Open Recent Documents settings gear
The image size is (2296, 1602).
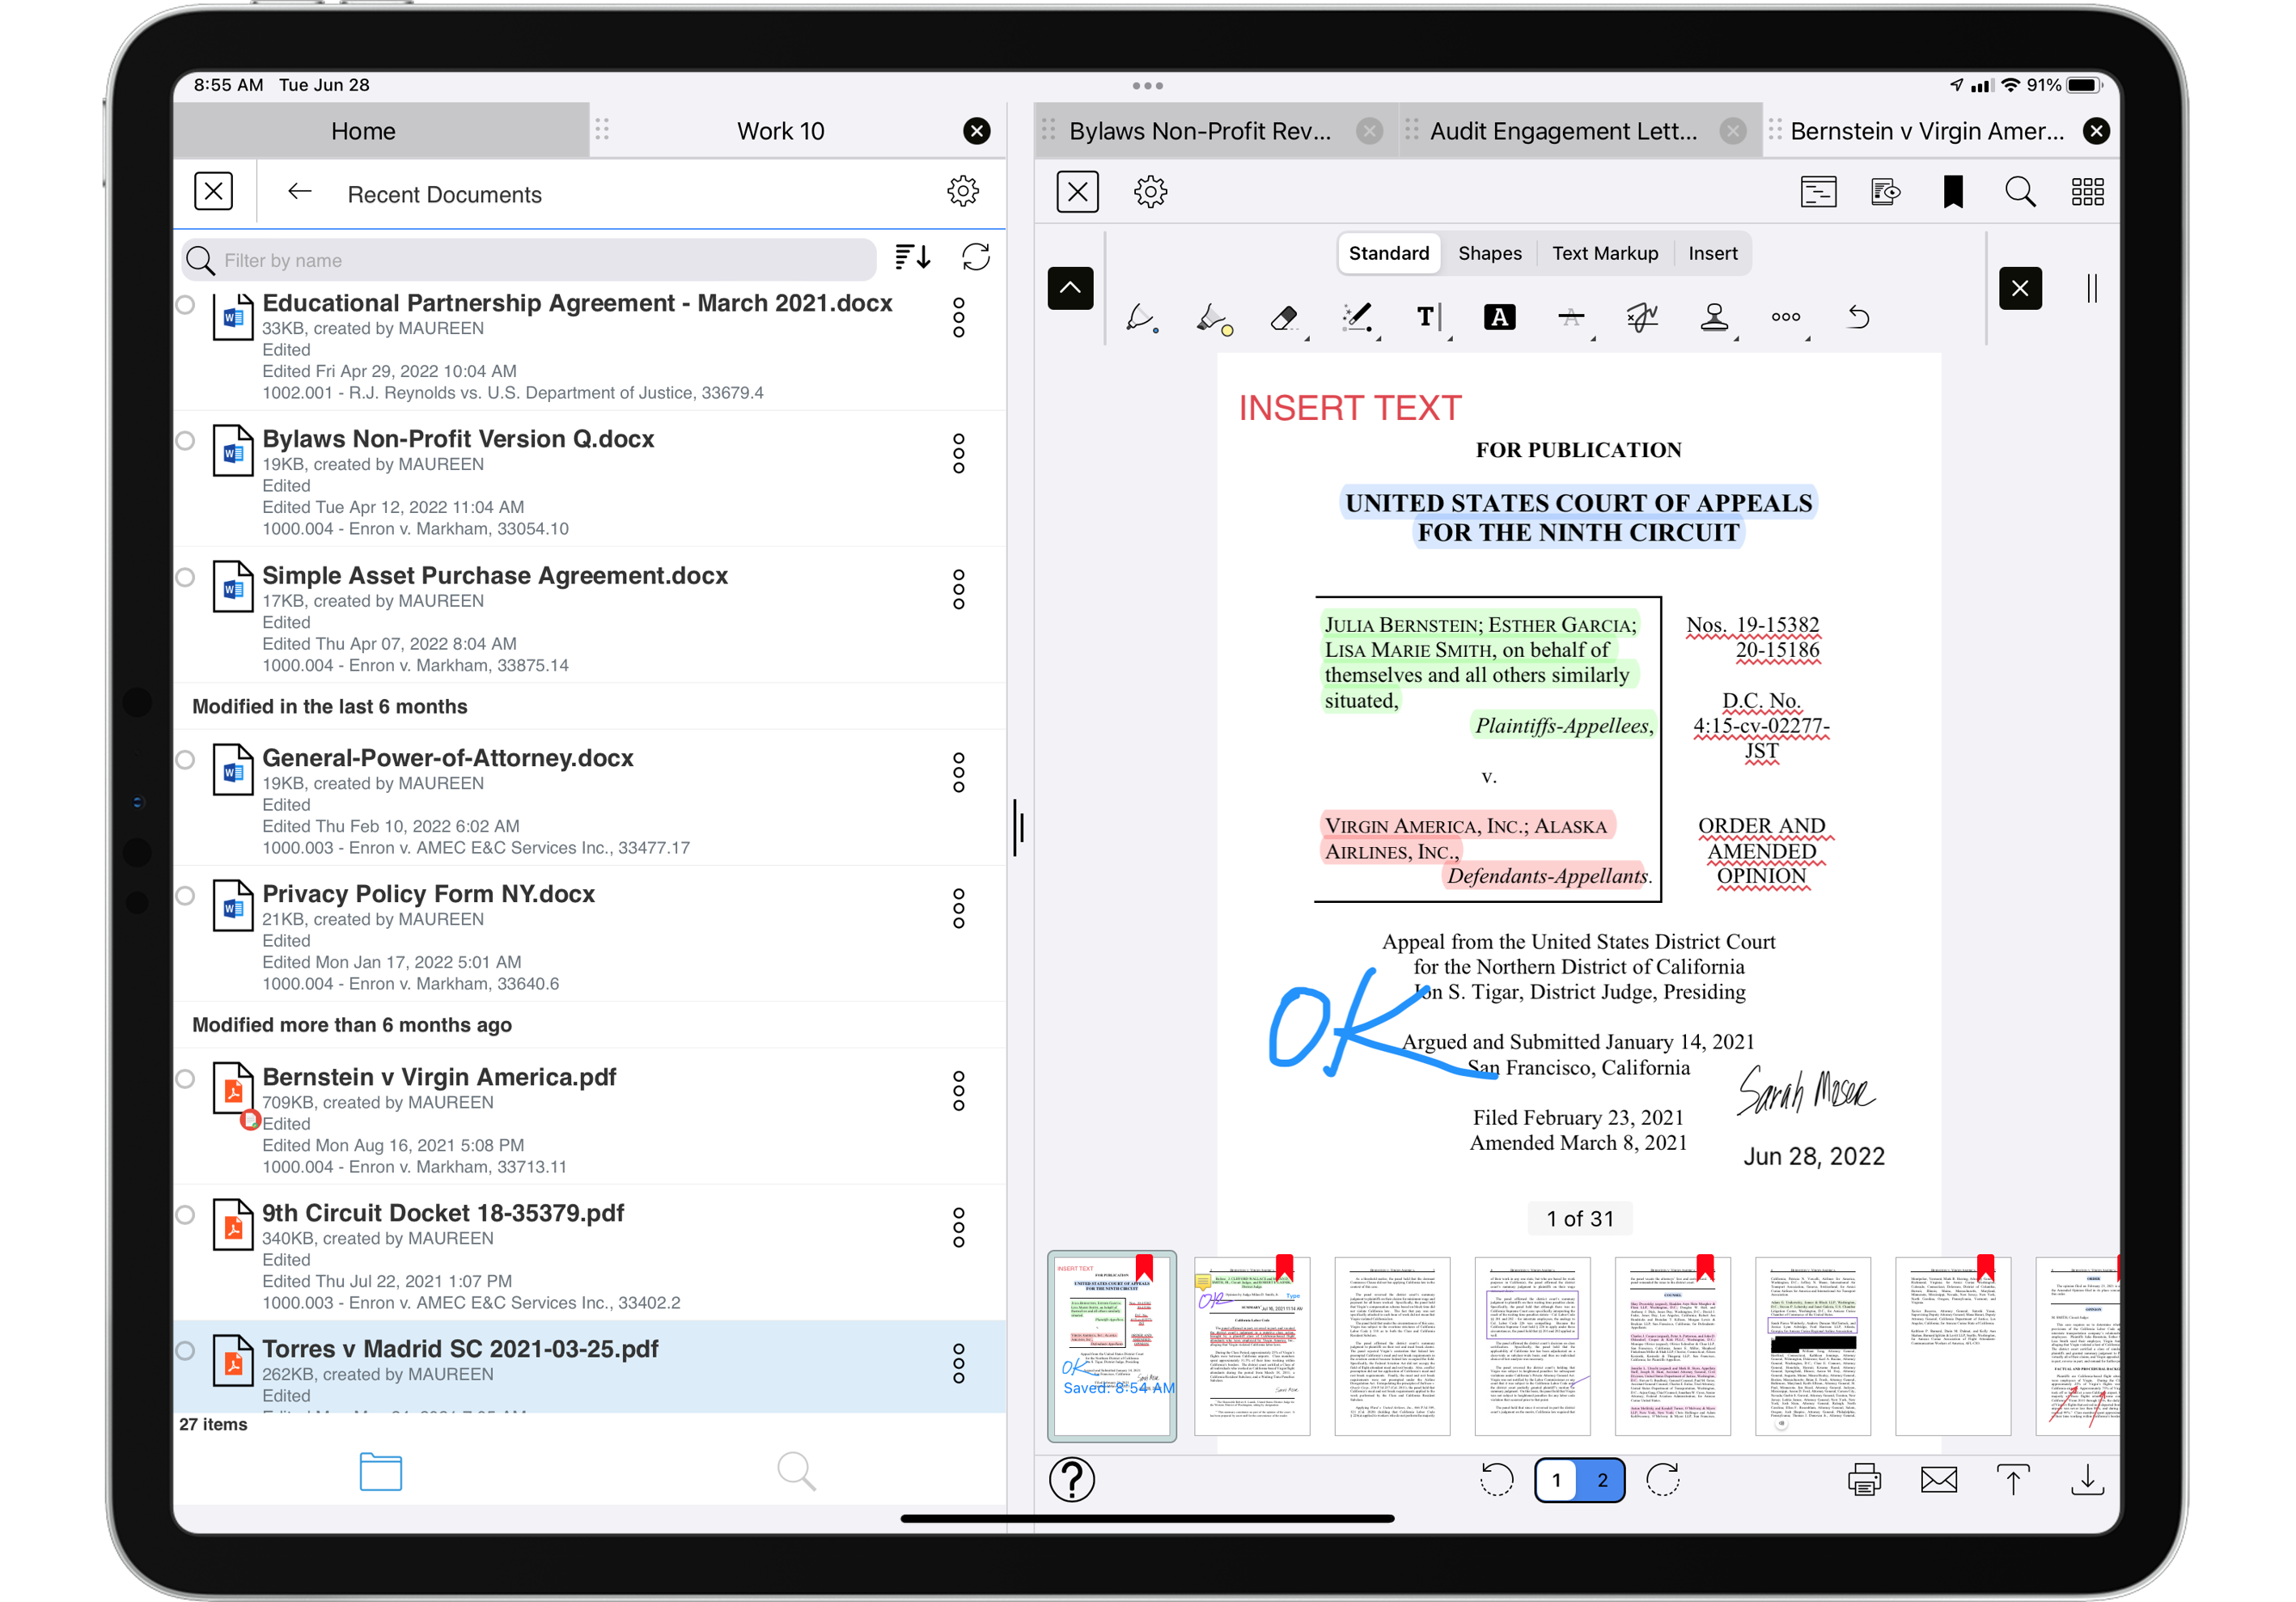point(963,191)
